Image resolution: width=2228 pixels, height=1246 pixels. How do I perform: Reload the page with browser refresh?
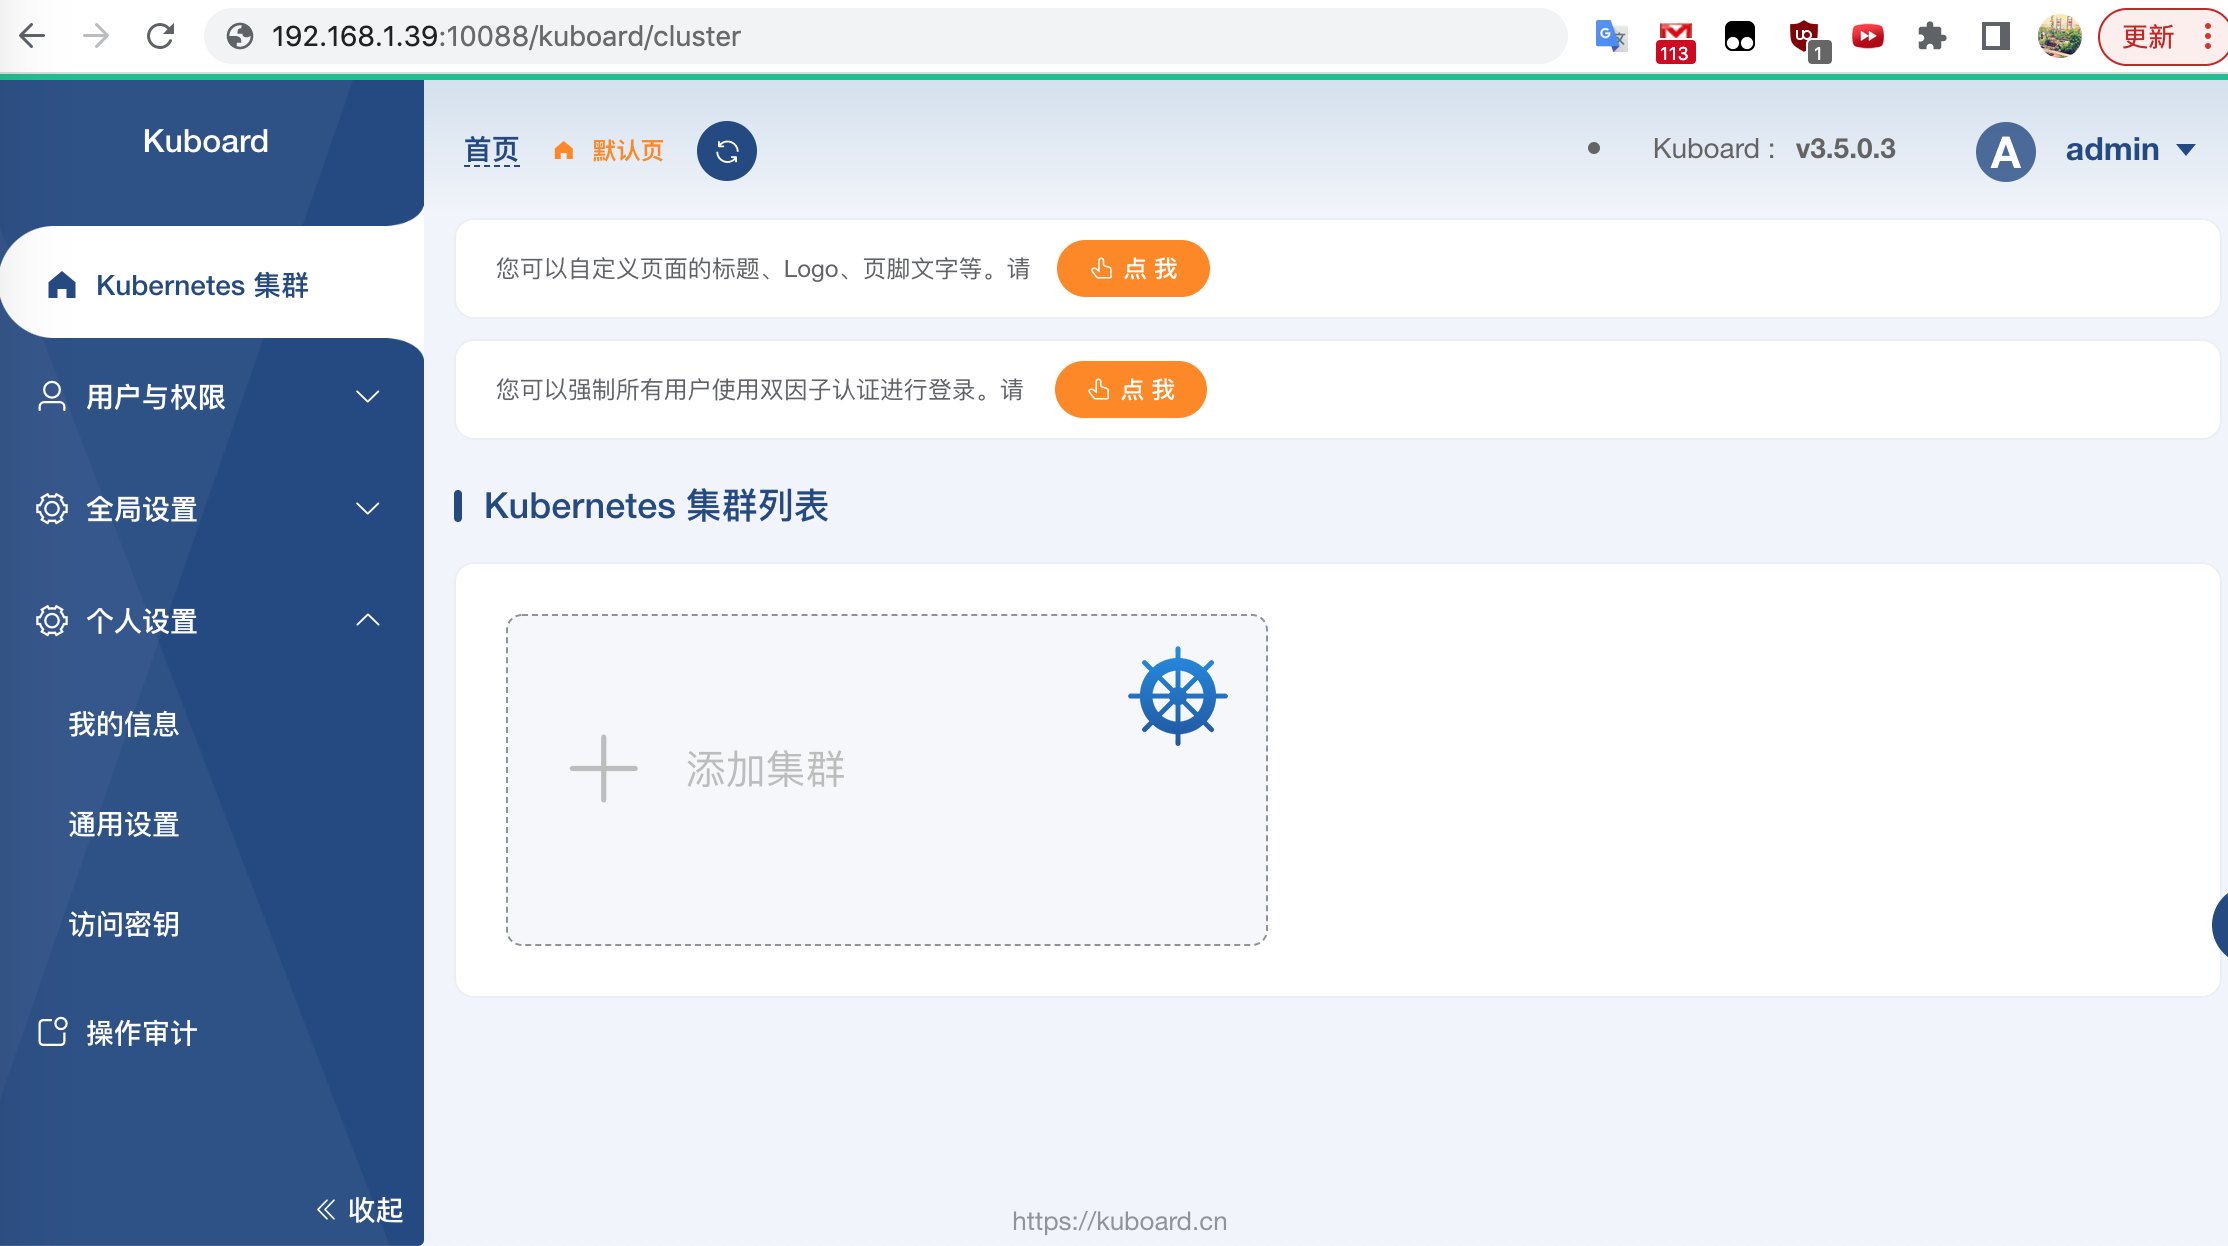point(160,36)
